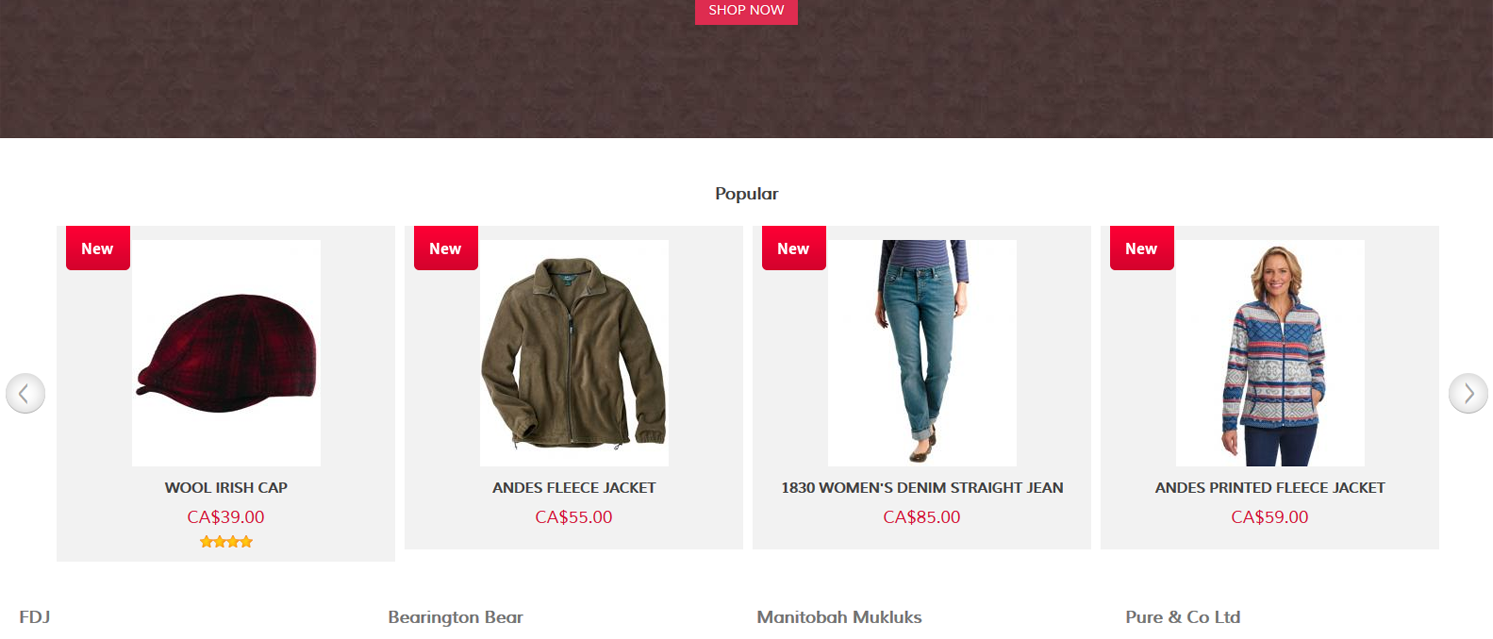The height and width of the screenshot is (639, 1493).
Task: Click the New badge on Wool Irish Cap
Action: click(98, 248)
